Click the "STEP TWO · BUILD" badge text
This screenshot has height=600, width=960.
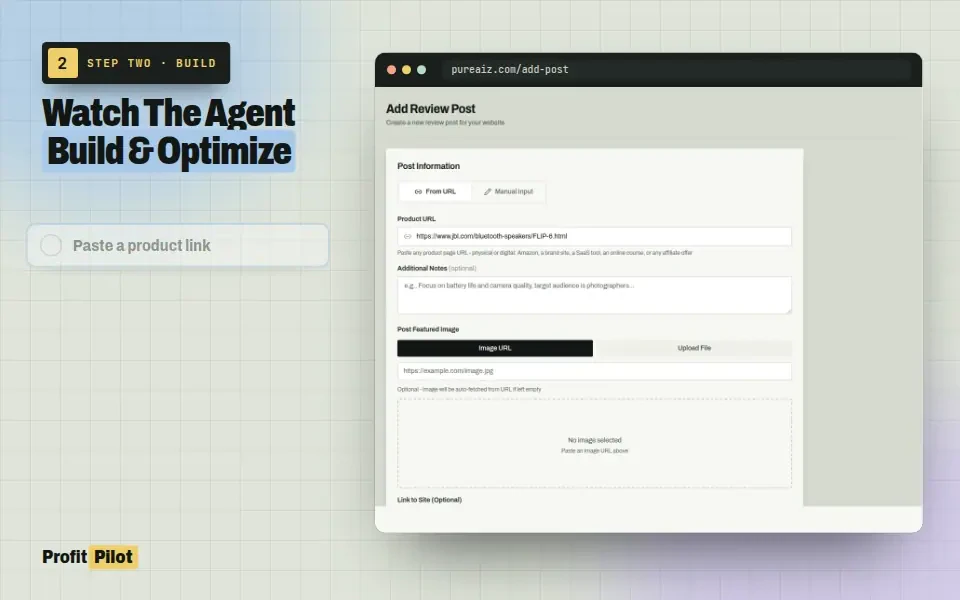point(151,63)
